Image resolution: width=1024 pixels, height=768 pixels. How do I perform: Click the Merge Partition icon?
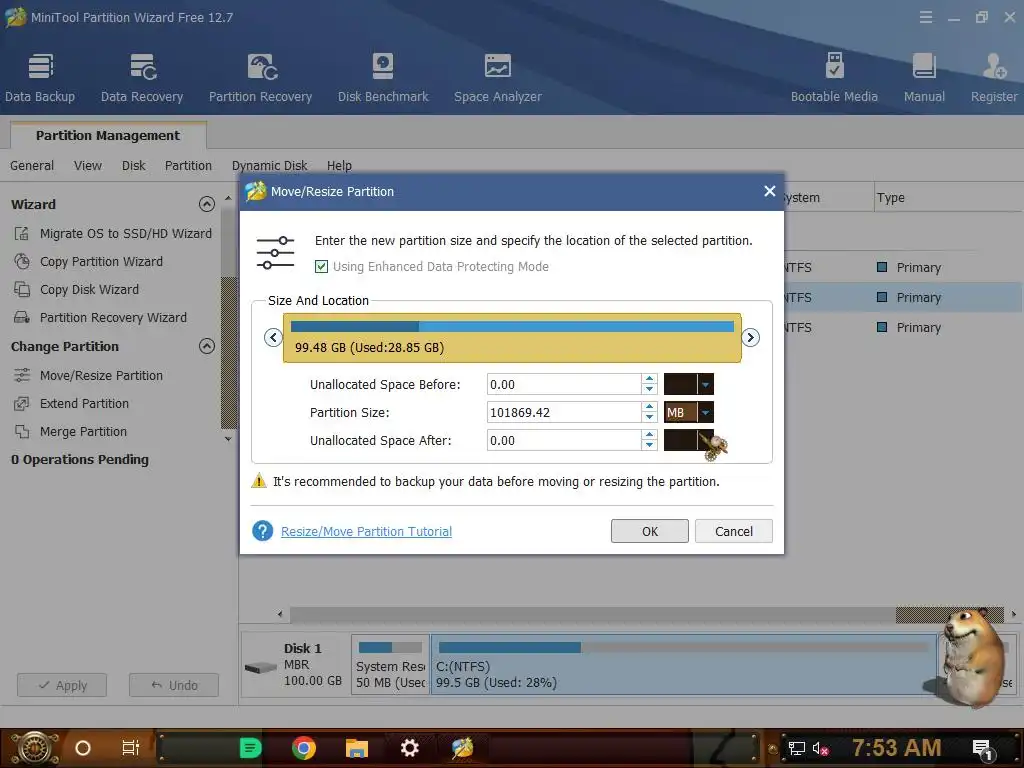(22, 432)
